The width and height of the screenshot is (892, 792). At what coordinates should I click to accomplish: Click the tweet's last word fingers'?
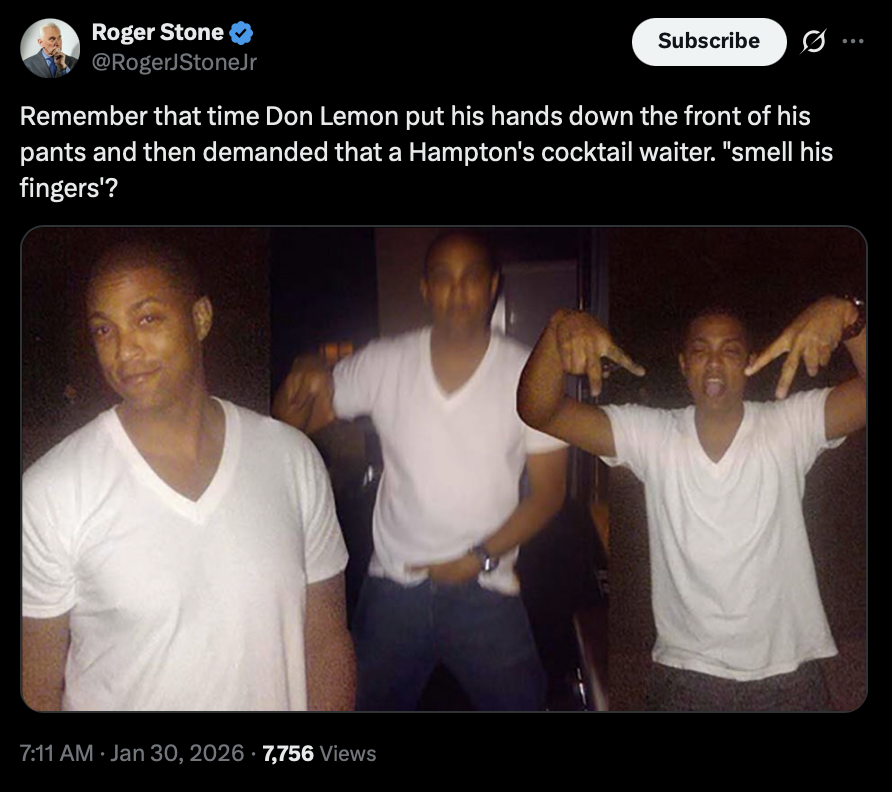(69, 188)
